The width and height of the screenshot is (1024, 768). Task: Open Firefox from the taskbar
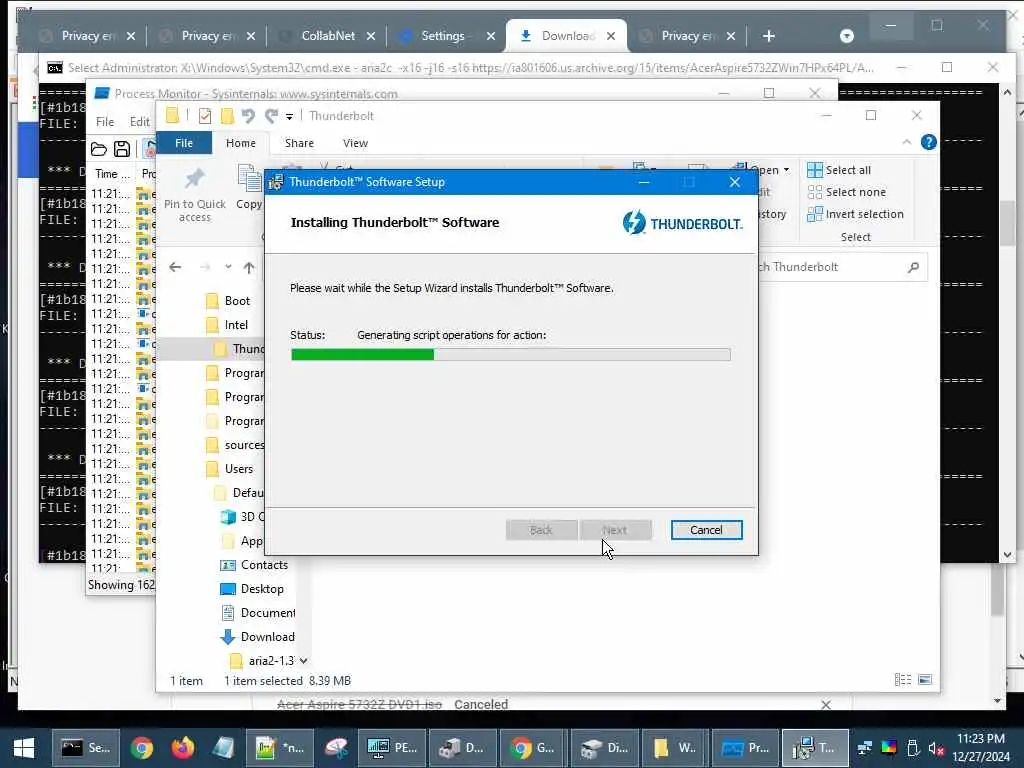click(x=183, y=747)
